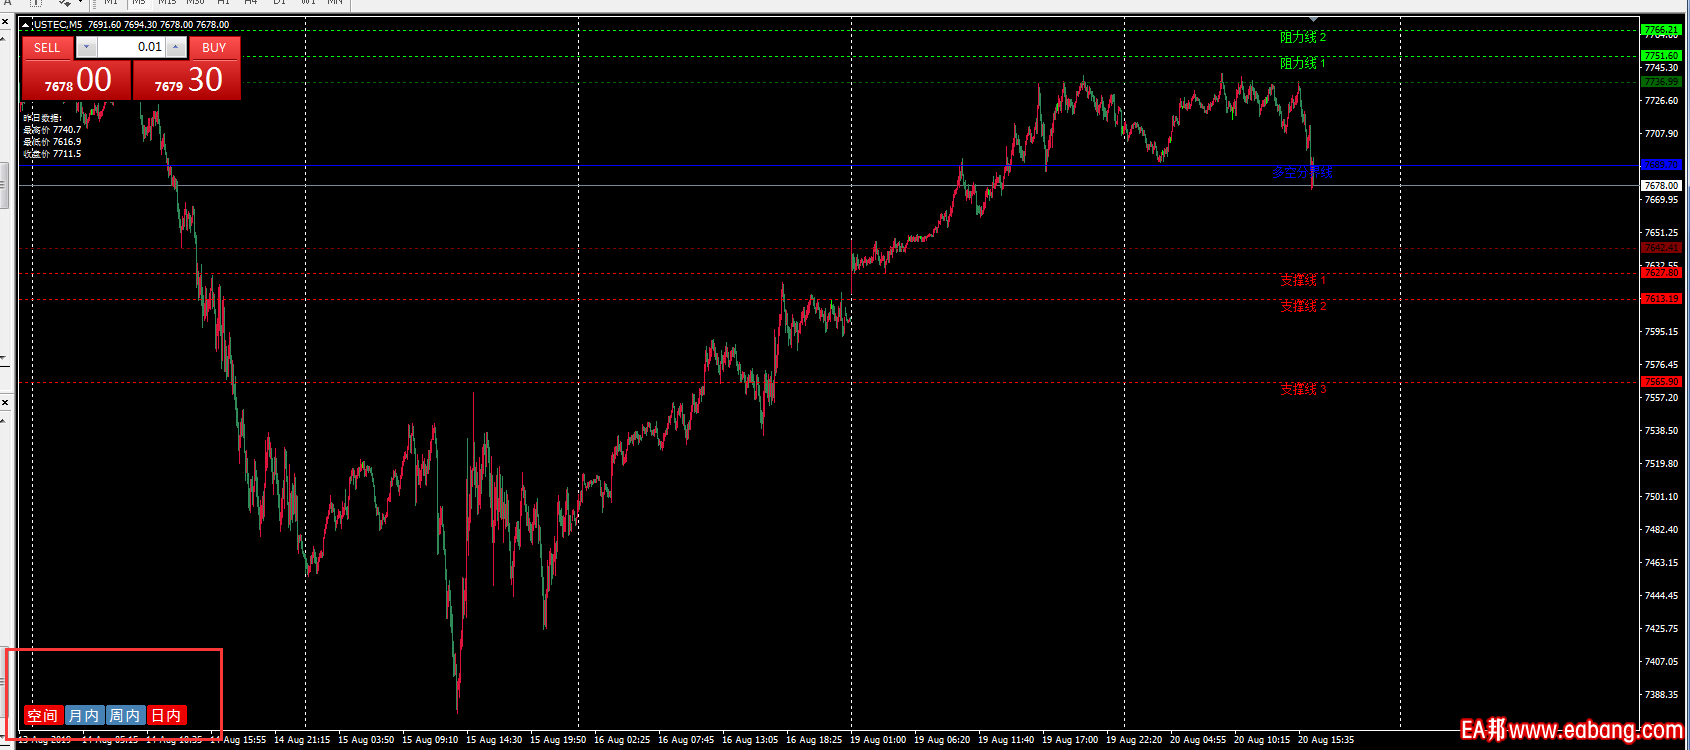This screenshot has width=1690, height=750.
Task: Click the SELL button in one-click panel
Action: click(47, 48)
